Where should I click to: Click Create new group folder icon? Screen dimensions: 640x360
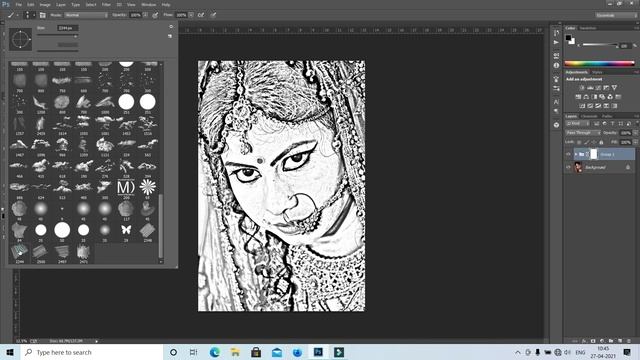(x=611, y=341)
